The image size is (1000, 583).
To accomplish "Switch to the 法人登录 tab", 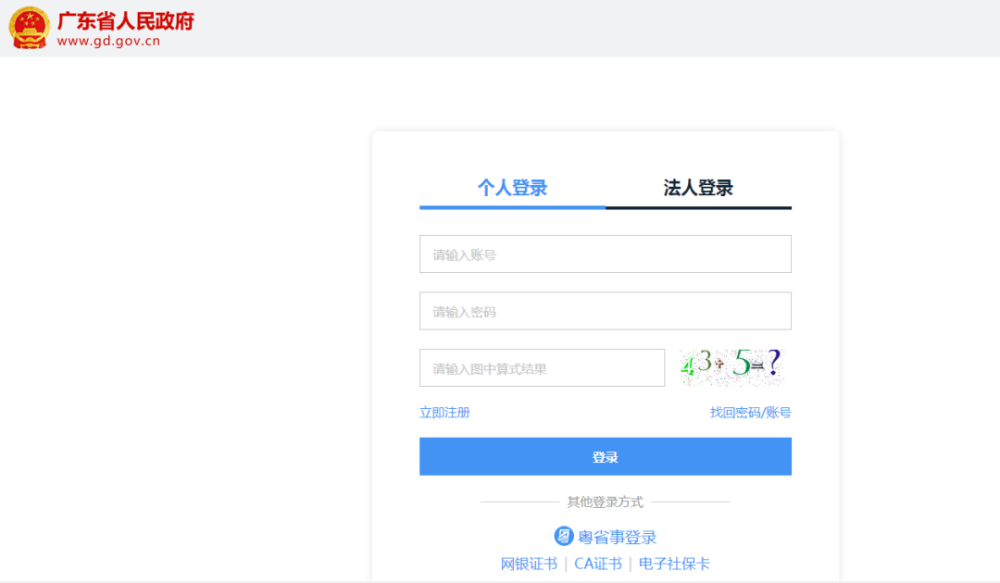I will [698, 188].
